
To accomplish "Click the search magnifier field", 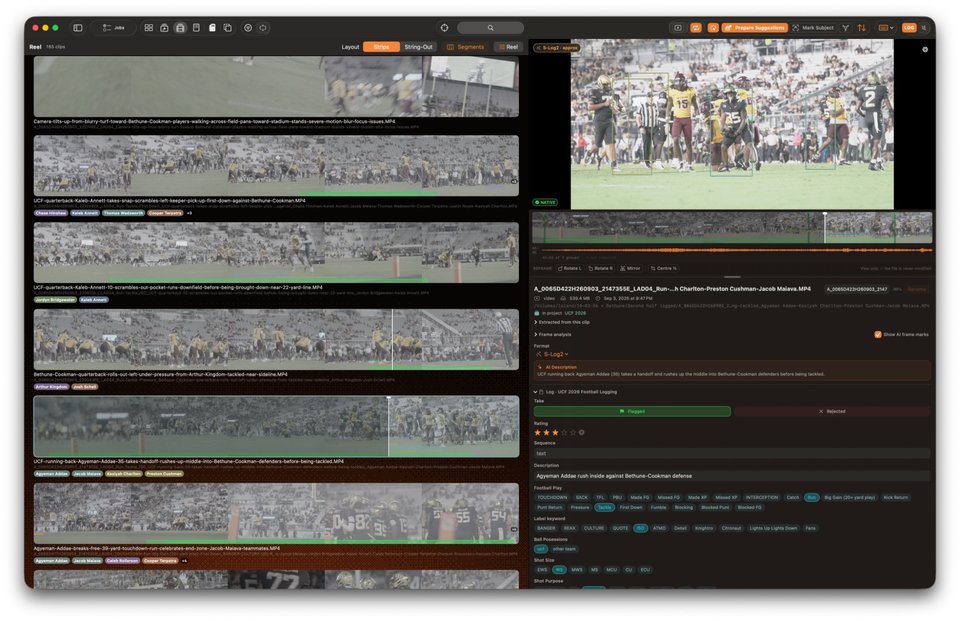I will click(490, 28).
